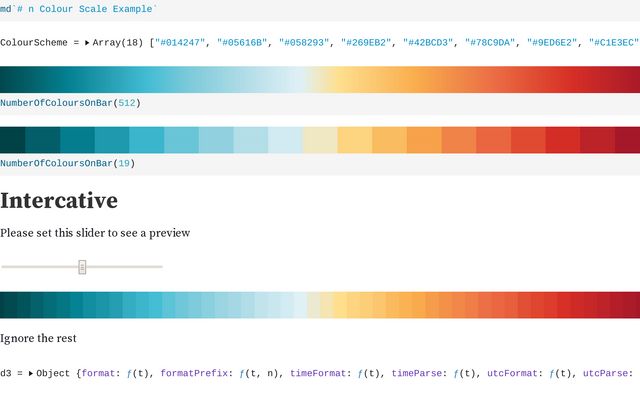Click the pale yellow swatch right of cream
Viewport: 640px width, 400px height.
(x=354, y=140)
